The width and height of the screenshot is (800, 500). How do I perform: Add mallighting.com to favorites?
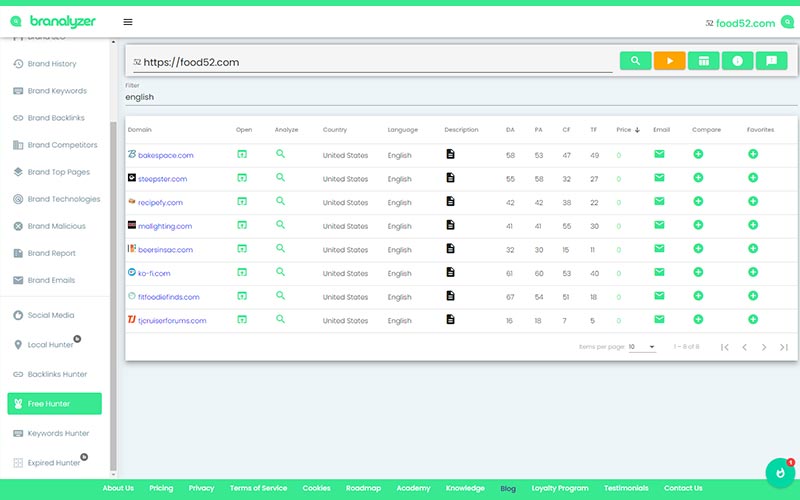753,224
